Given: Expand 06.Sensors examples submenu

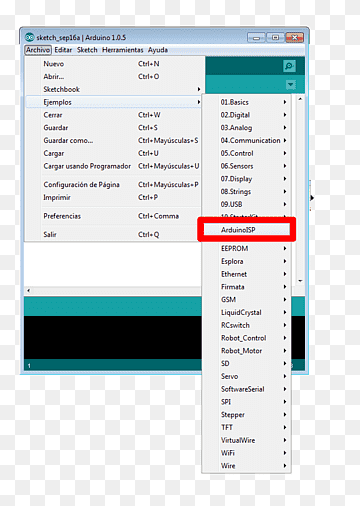Looking at the screenshot, I should (x=247, y=166).
